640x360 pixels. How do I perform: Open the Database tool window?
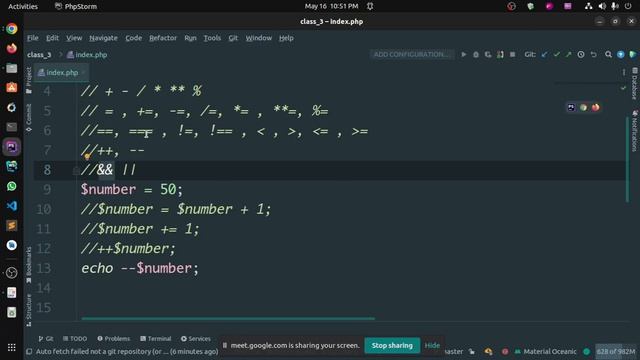(x=634, y=84)
